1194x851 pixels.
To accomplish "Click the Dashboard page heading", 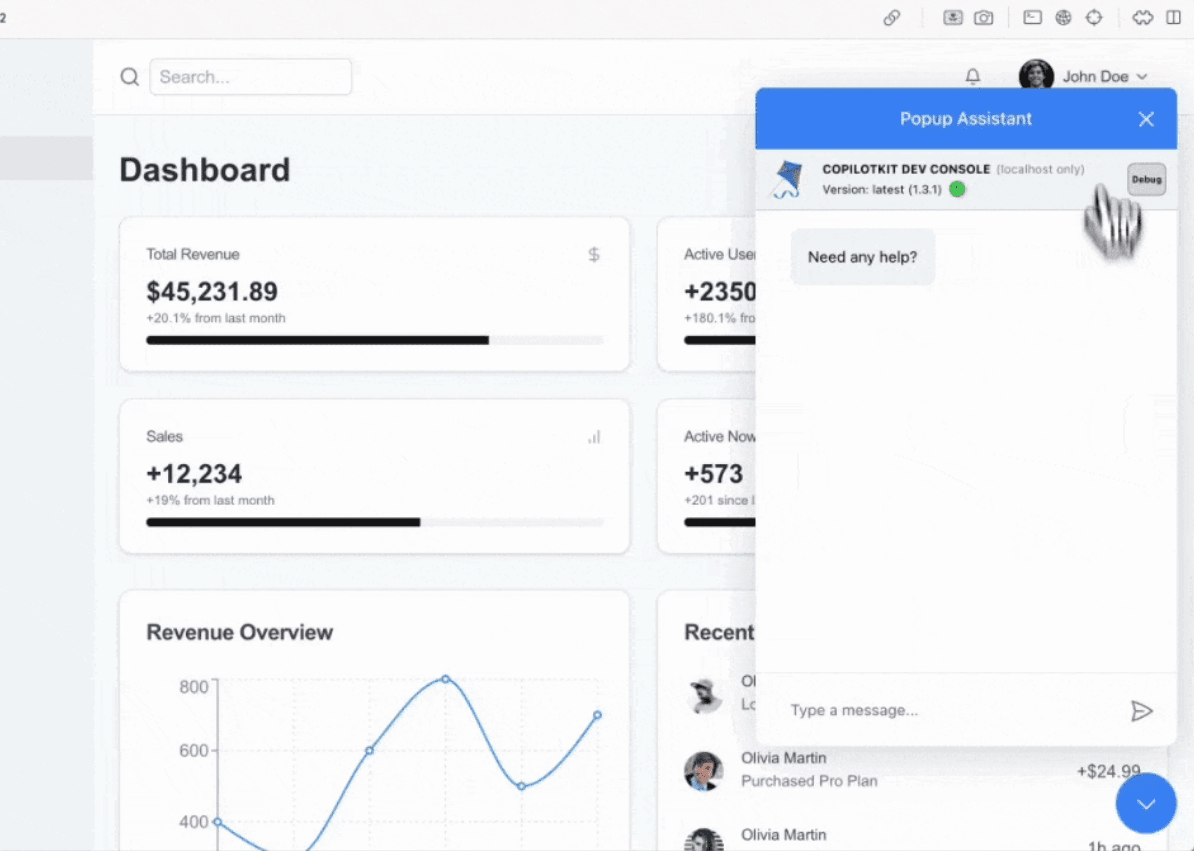I will (x=205, y=170).
